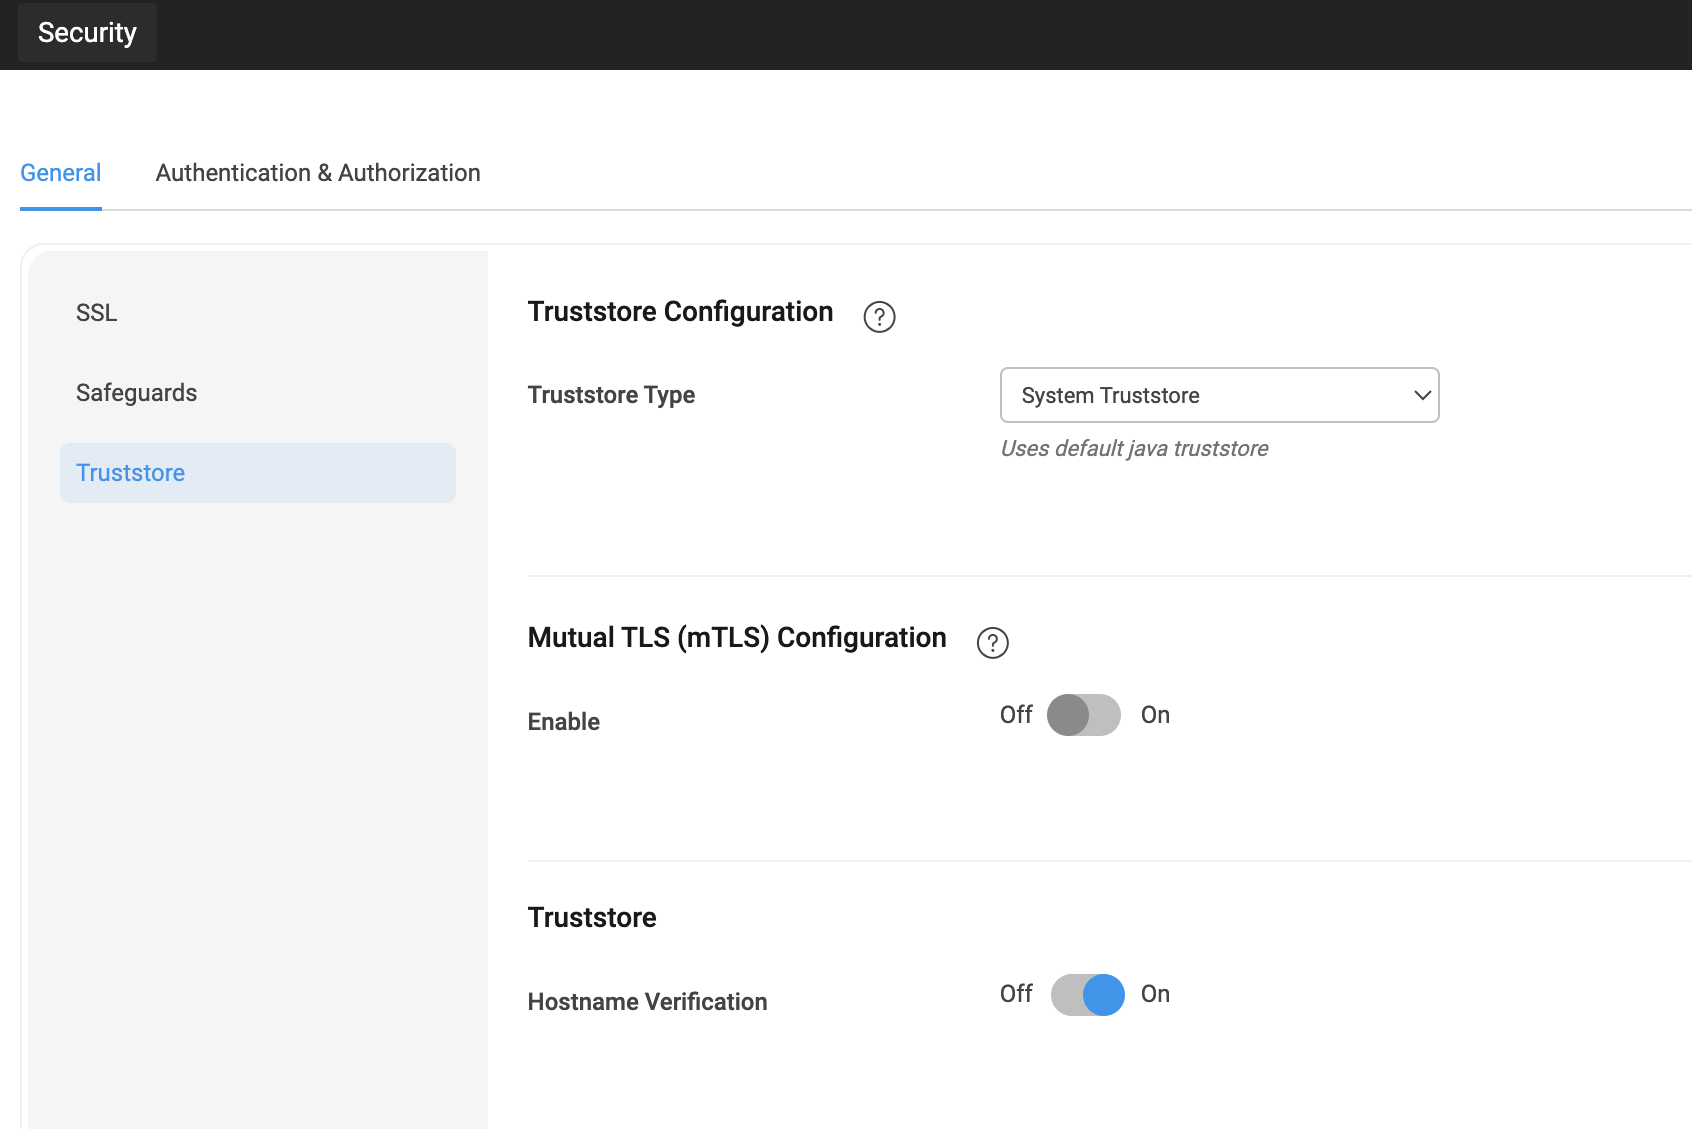
Task: Select SSL in the sidebar
Action: pos(96,312)
